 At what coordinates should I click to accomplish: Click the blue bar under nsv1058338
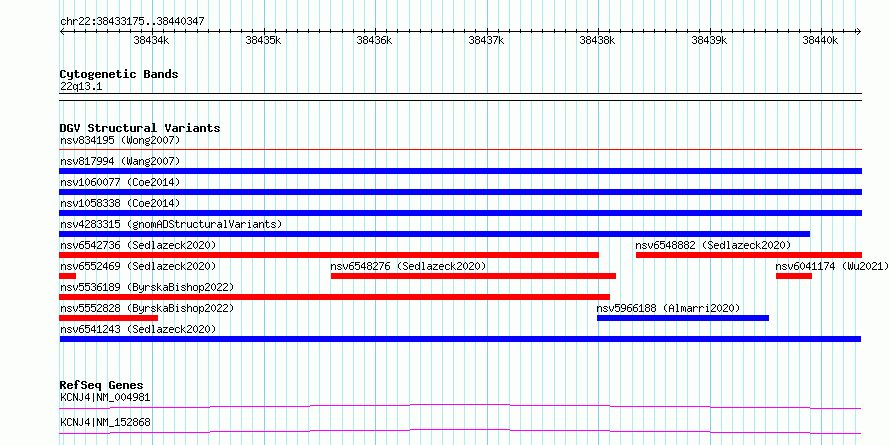click(460, 213)
